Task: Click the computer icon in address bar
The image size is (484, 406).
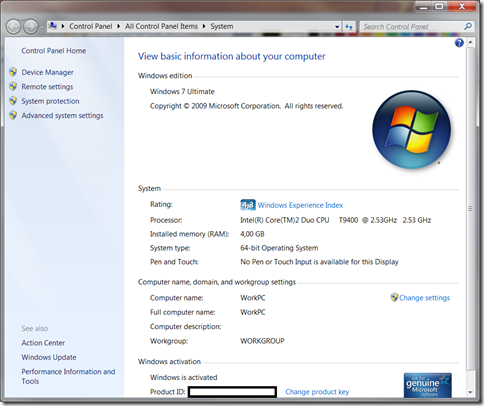Action: coord(53,26)
